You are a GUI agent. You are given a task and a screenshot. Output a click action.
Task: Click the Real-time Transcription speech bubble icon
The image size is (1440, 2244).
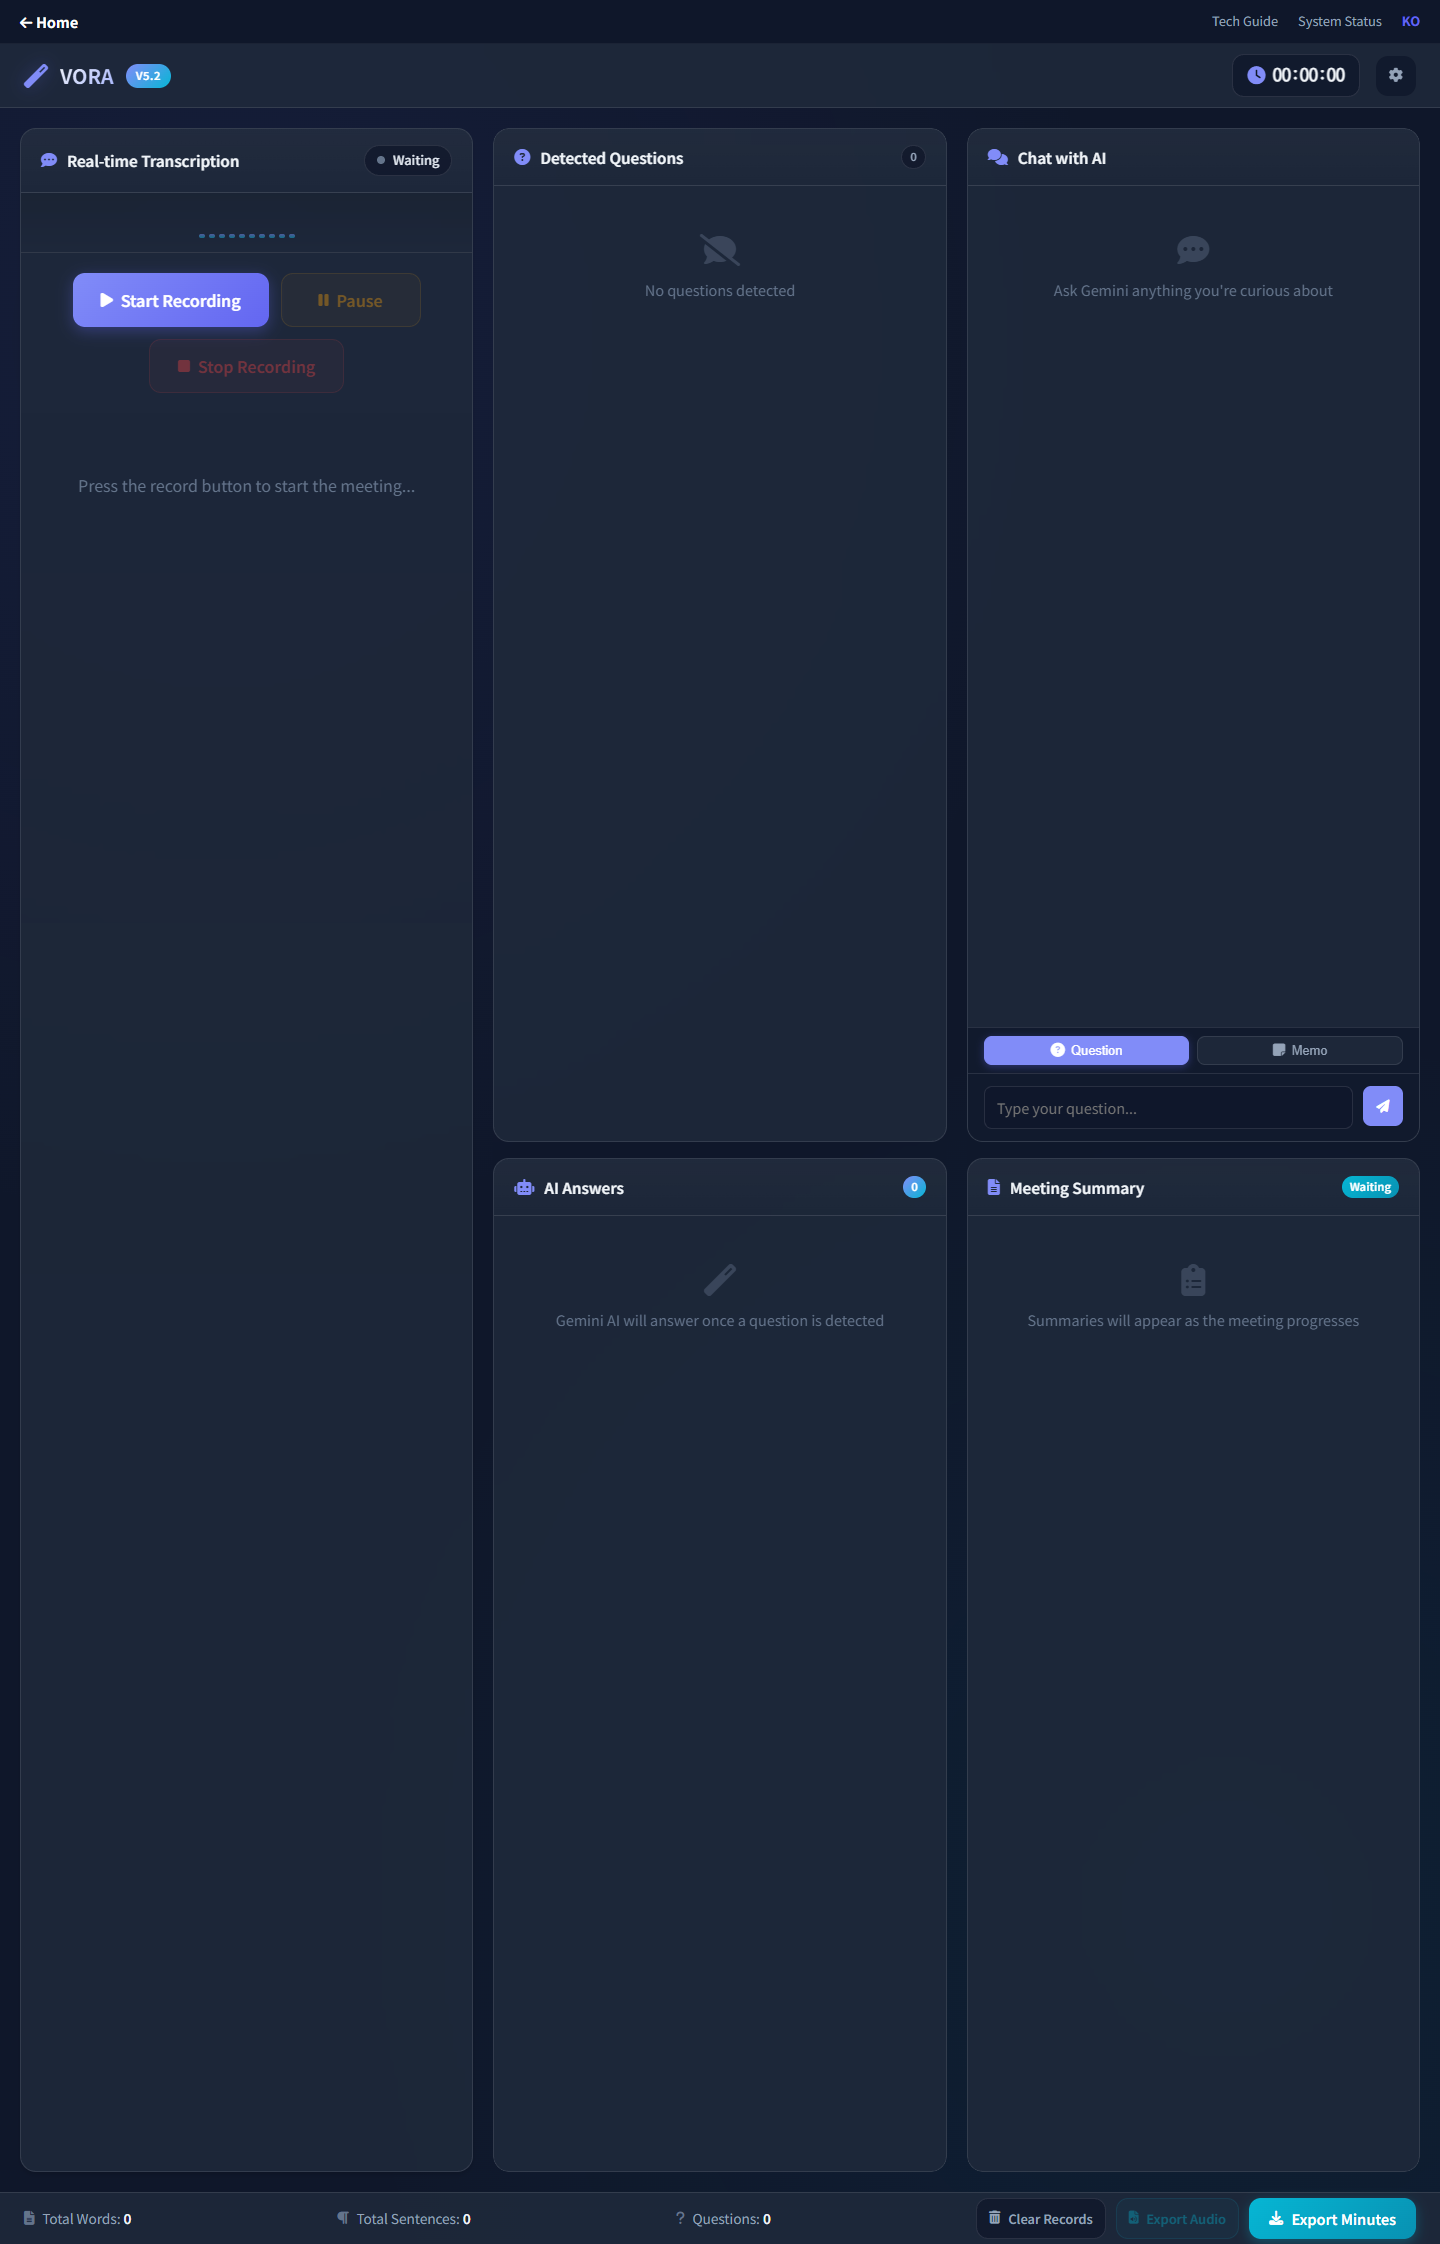[48, 160]
